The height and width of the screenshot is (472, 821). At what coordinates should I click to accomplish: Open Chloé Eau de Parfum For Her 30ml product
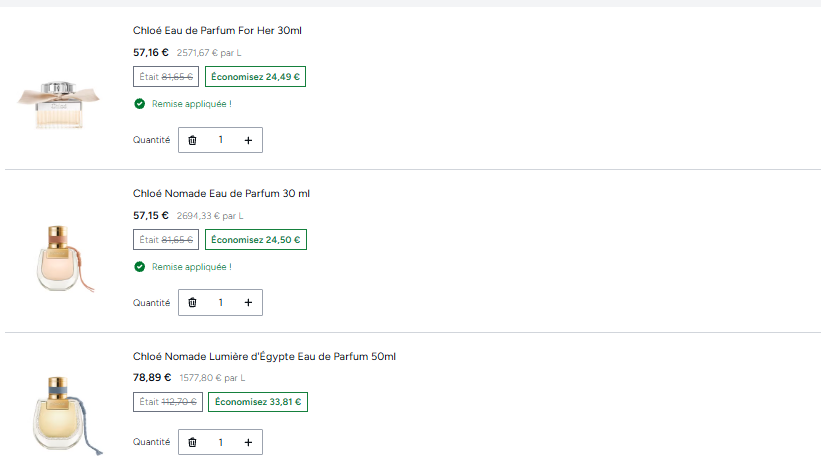(x=217, y=30)
